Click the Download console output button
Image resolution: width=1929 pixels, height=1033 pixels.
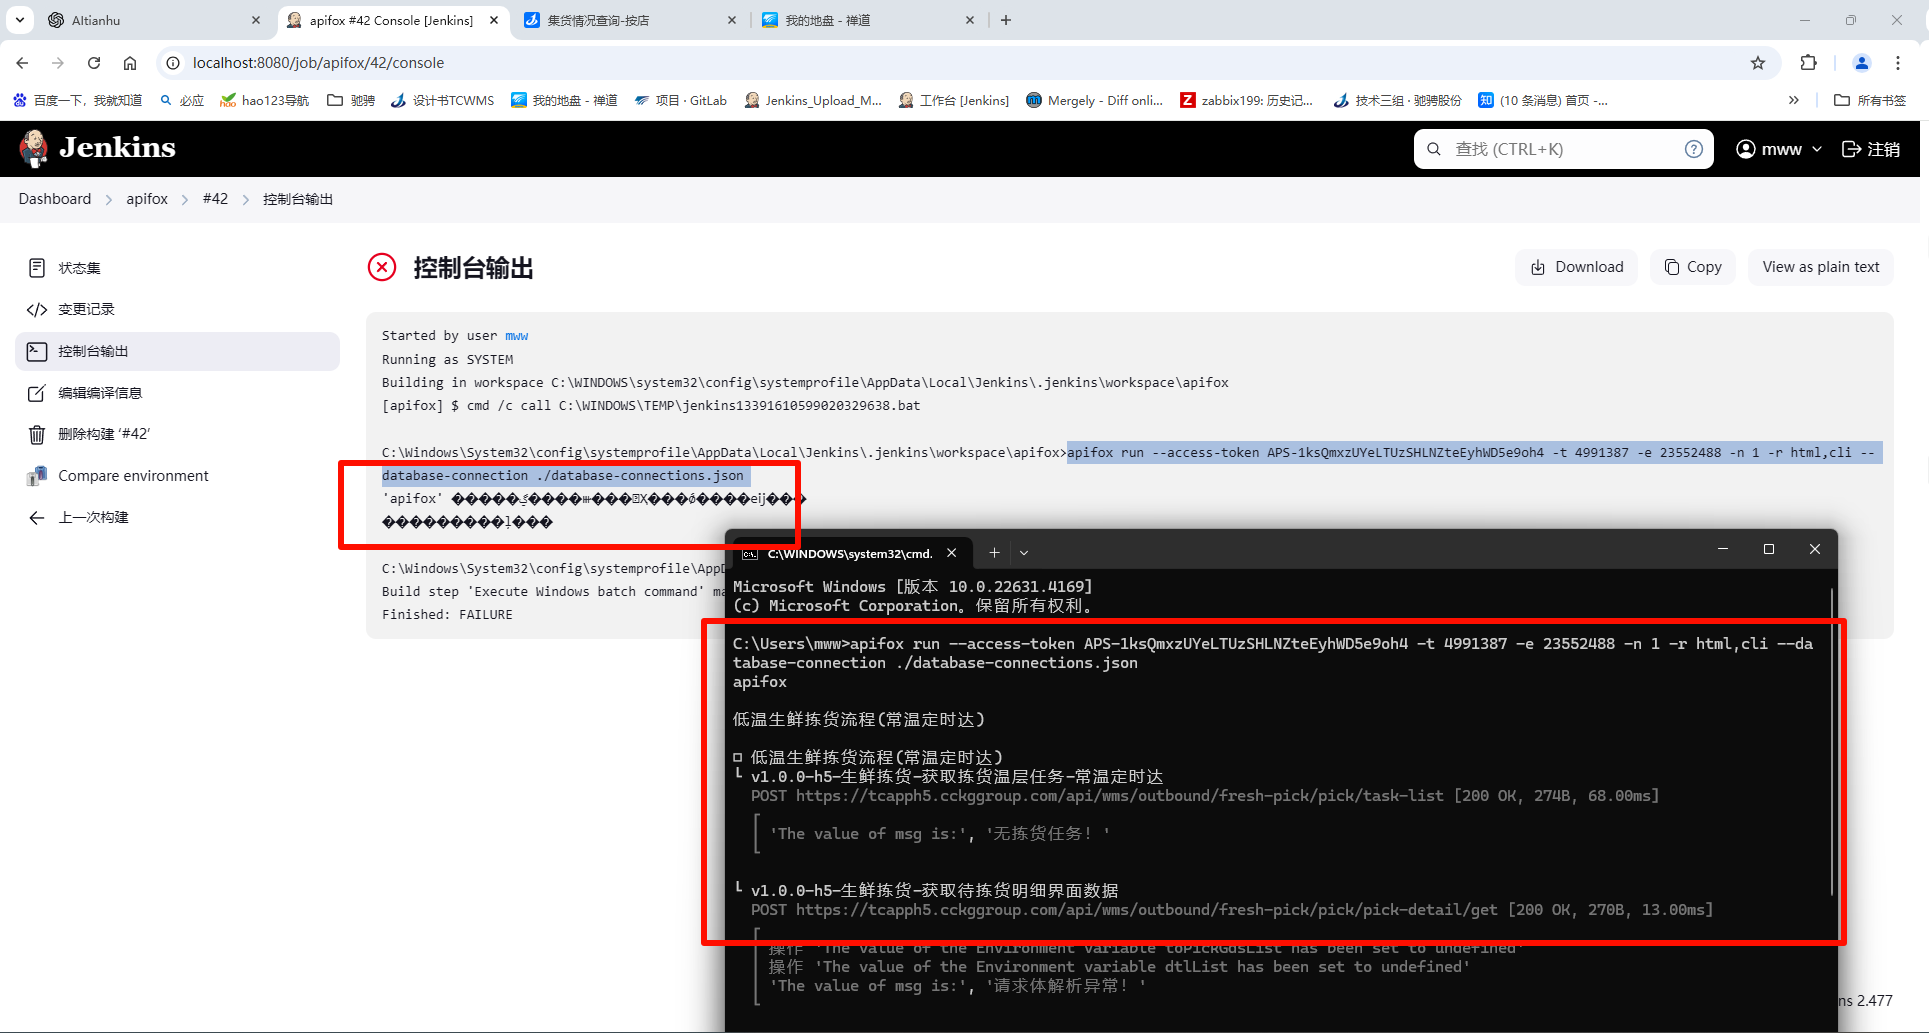tap(1577, 267)
